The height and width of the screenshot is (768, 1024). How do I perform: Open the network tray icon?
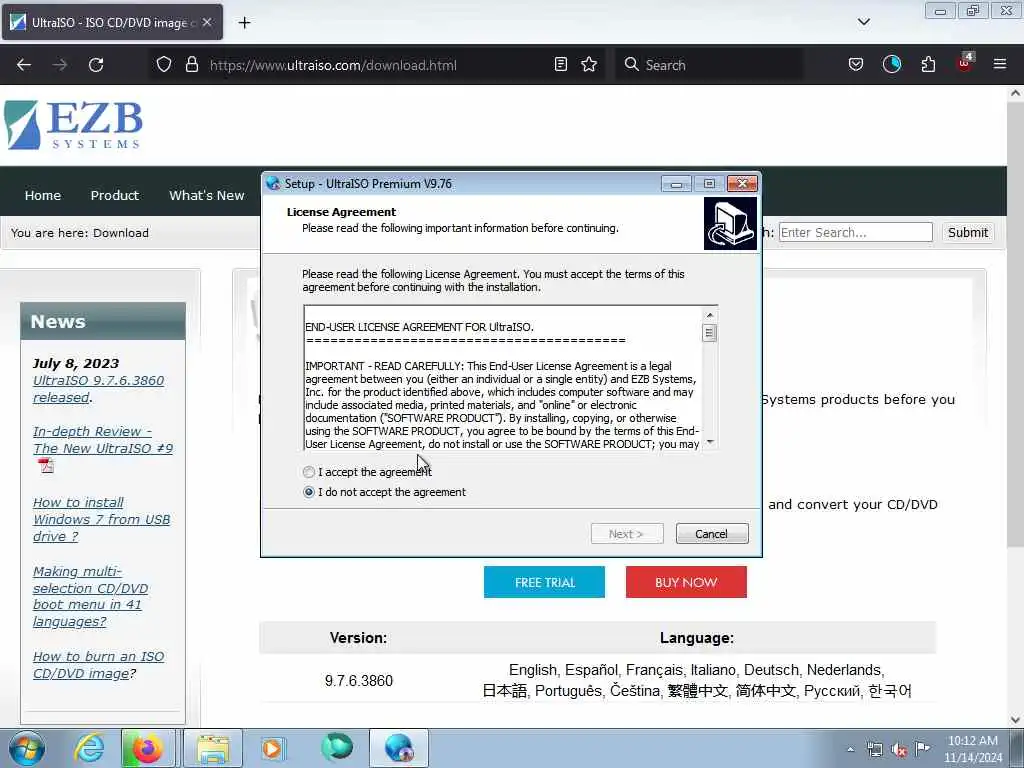874,750
